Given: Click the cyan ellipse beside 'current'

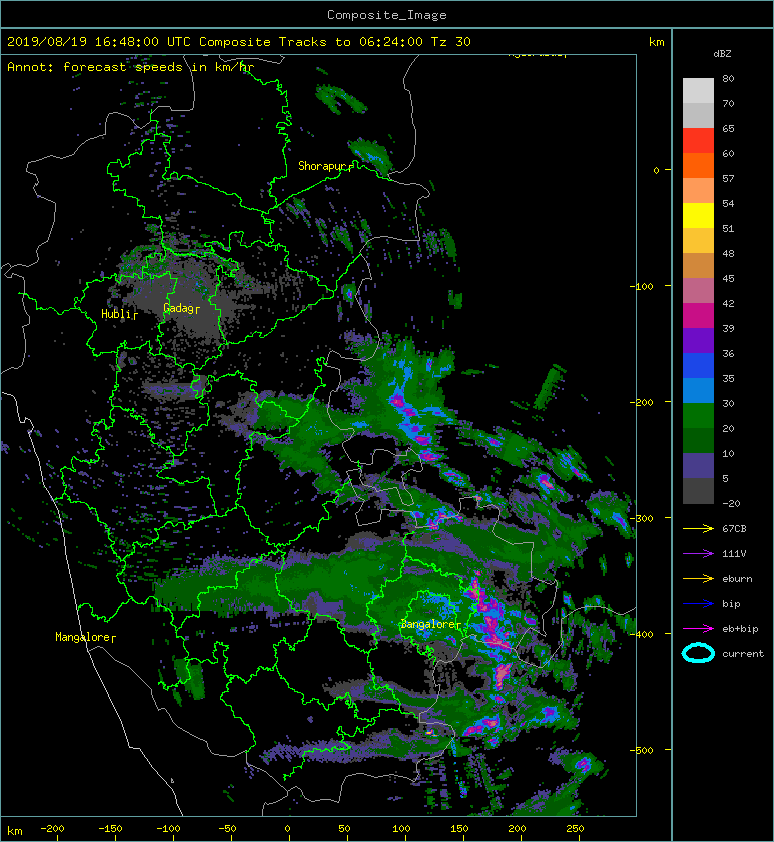Looking at the screenshot, I should click(x=698, y=653).
